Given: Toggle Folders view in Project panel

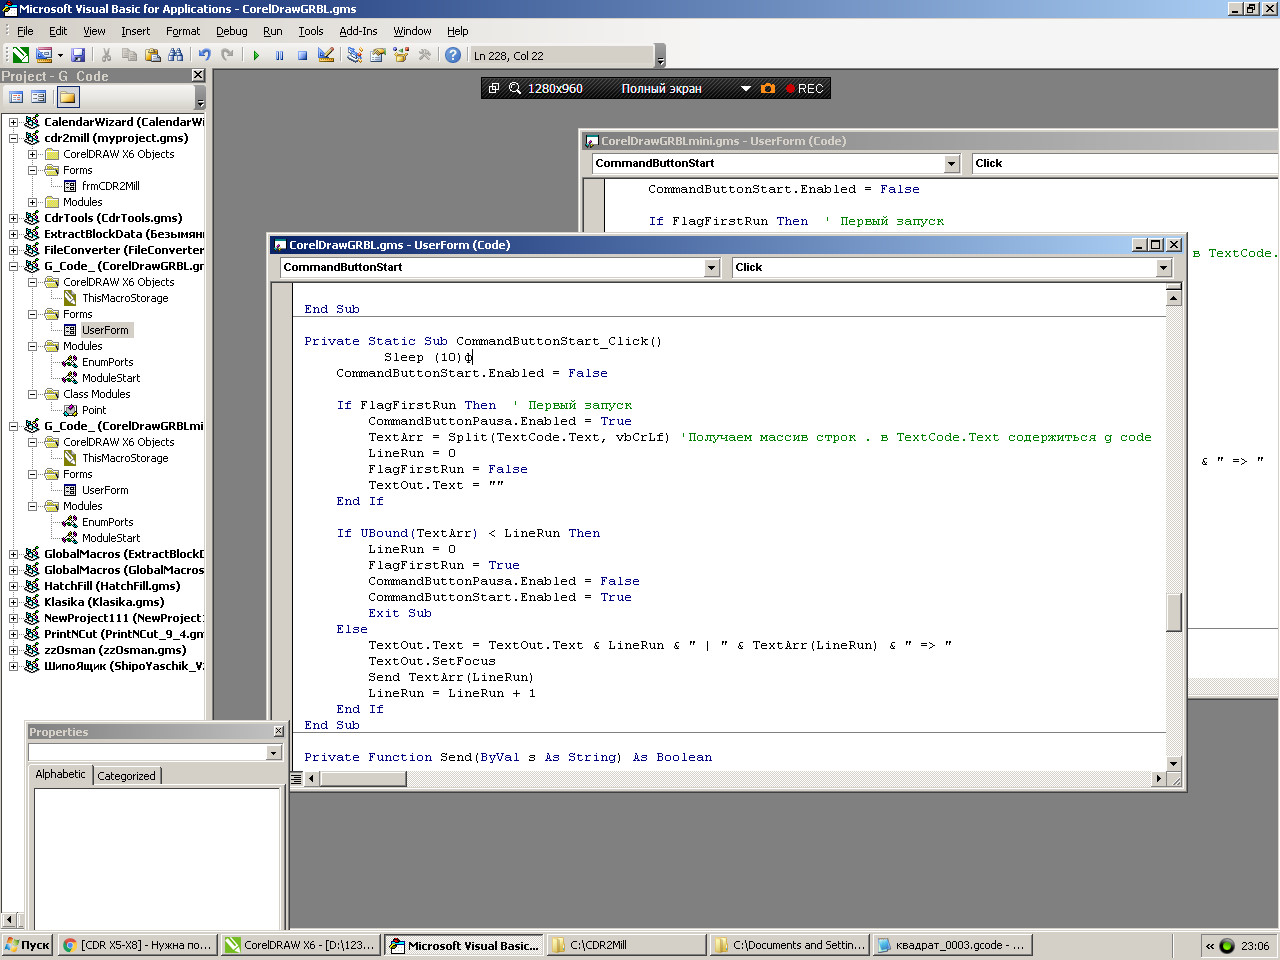Looking at the screenshot, I should point(67,97).
